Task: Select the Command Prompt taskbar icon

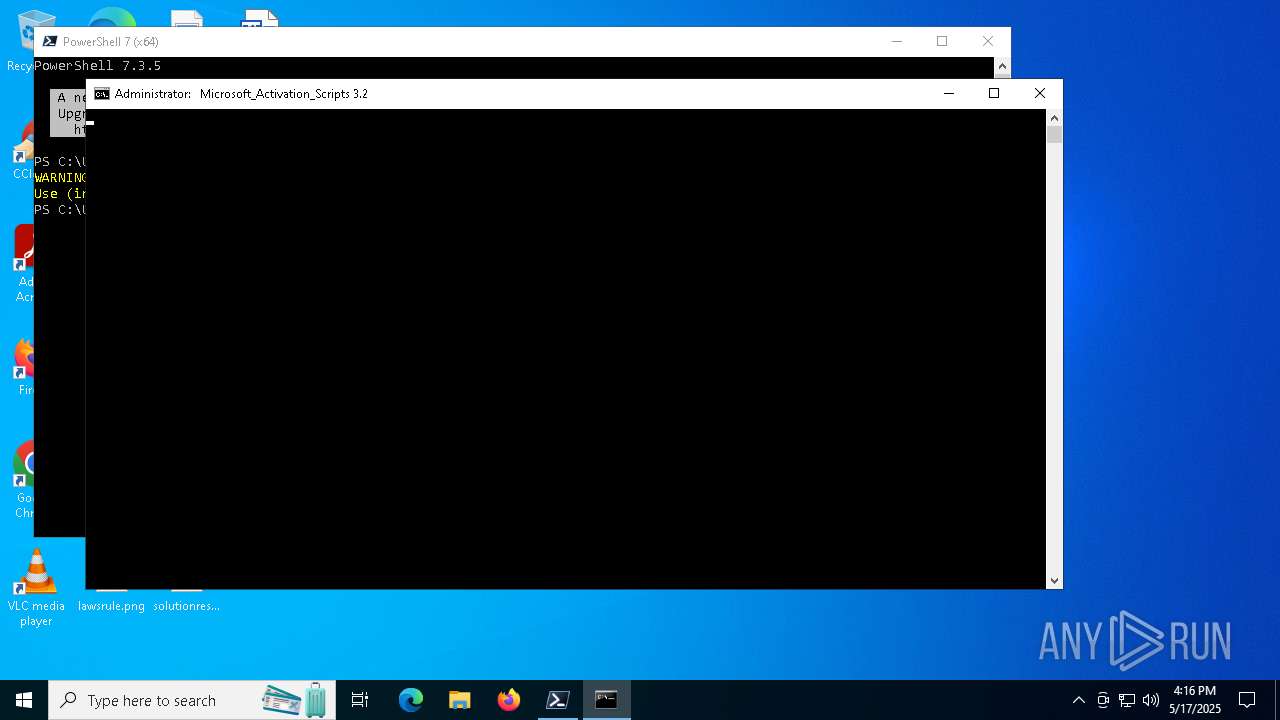Action: pyautogui.click(x=607, y=700)
